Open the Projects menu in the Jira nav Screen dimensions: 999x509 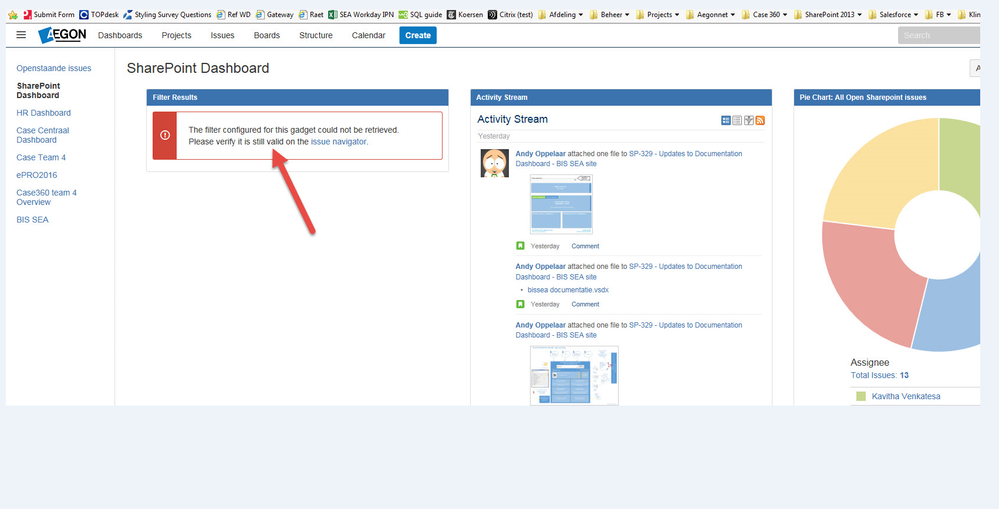pyautogui.click(x=176, y=35)
